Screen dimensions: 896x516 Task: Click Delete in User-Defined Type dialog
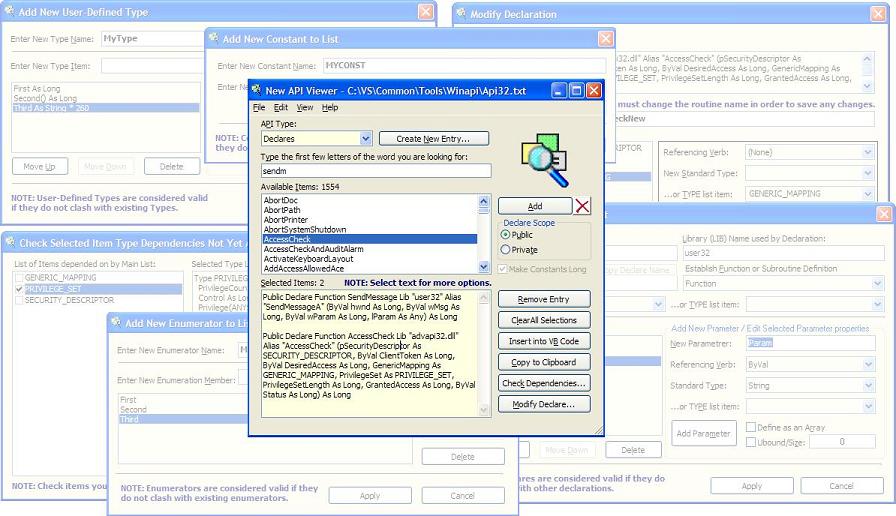[171, 166]
